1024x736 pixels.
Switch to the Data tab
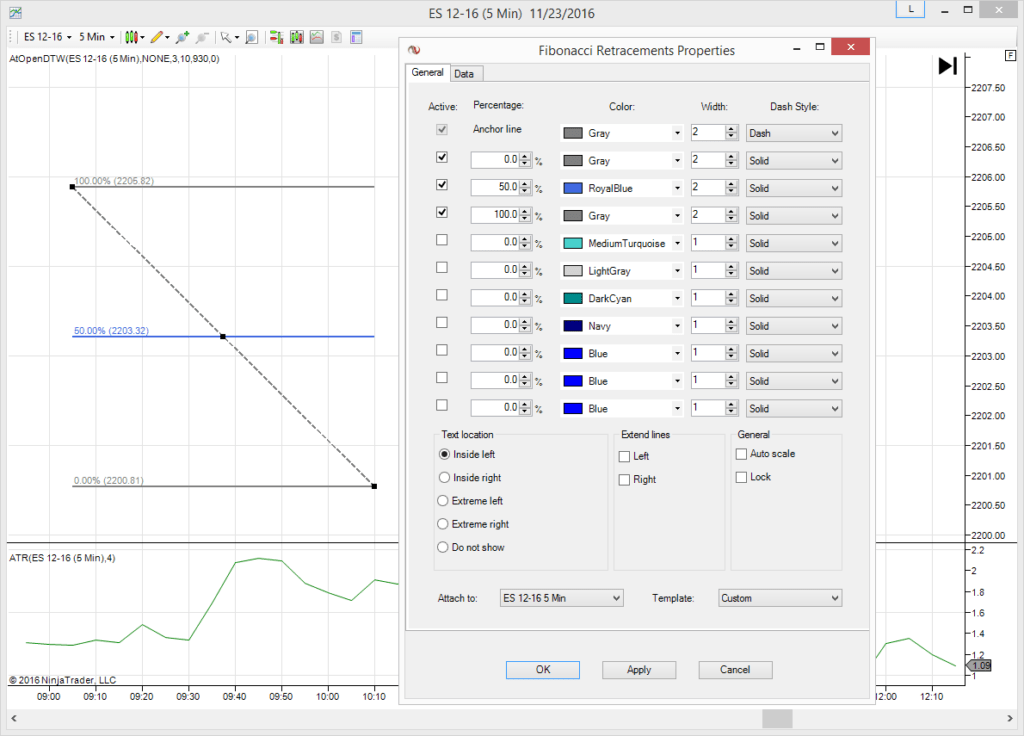pos(464,74)
